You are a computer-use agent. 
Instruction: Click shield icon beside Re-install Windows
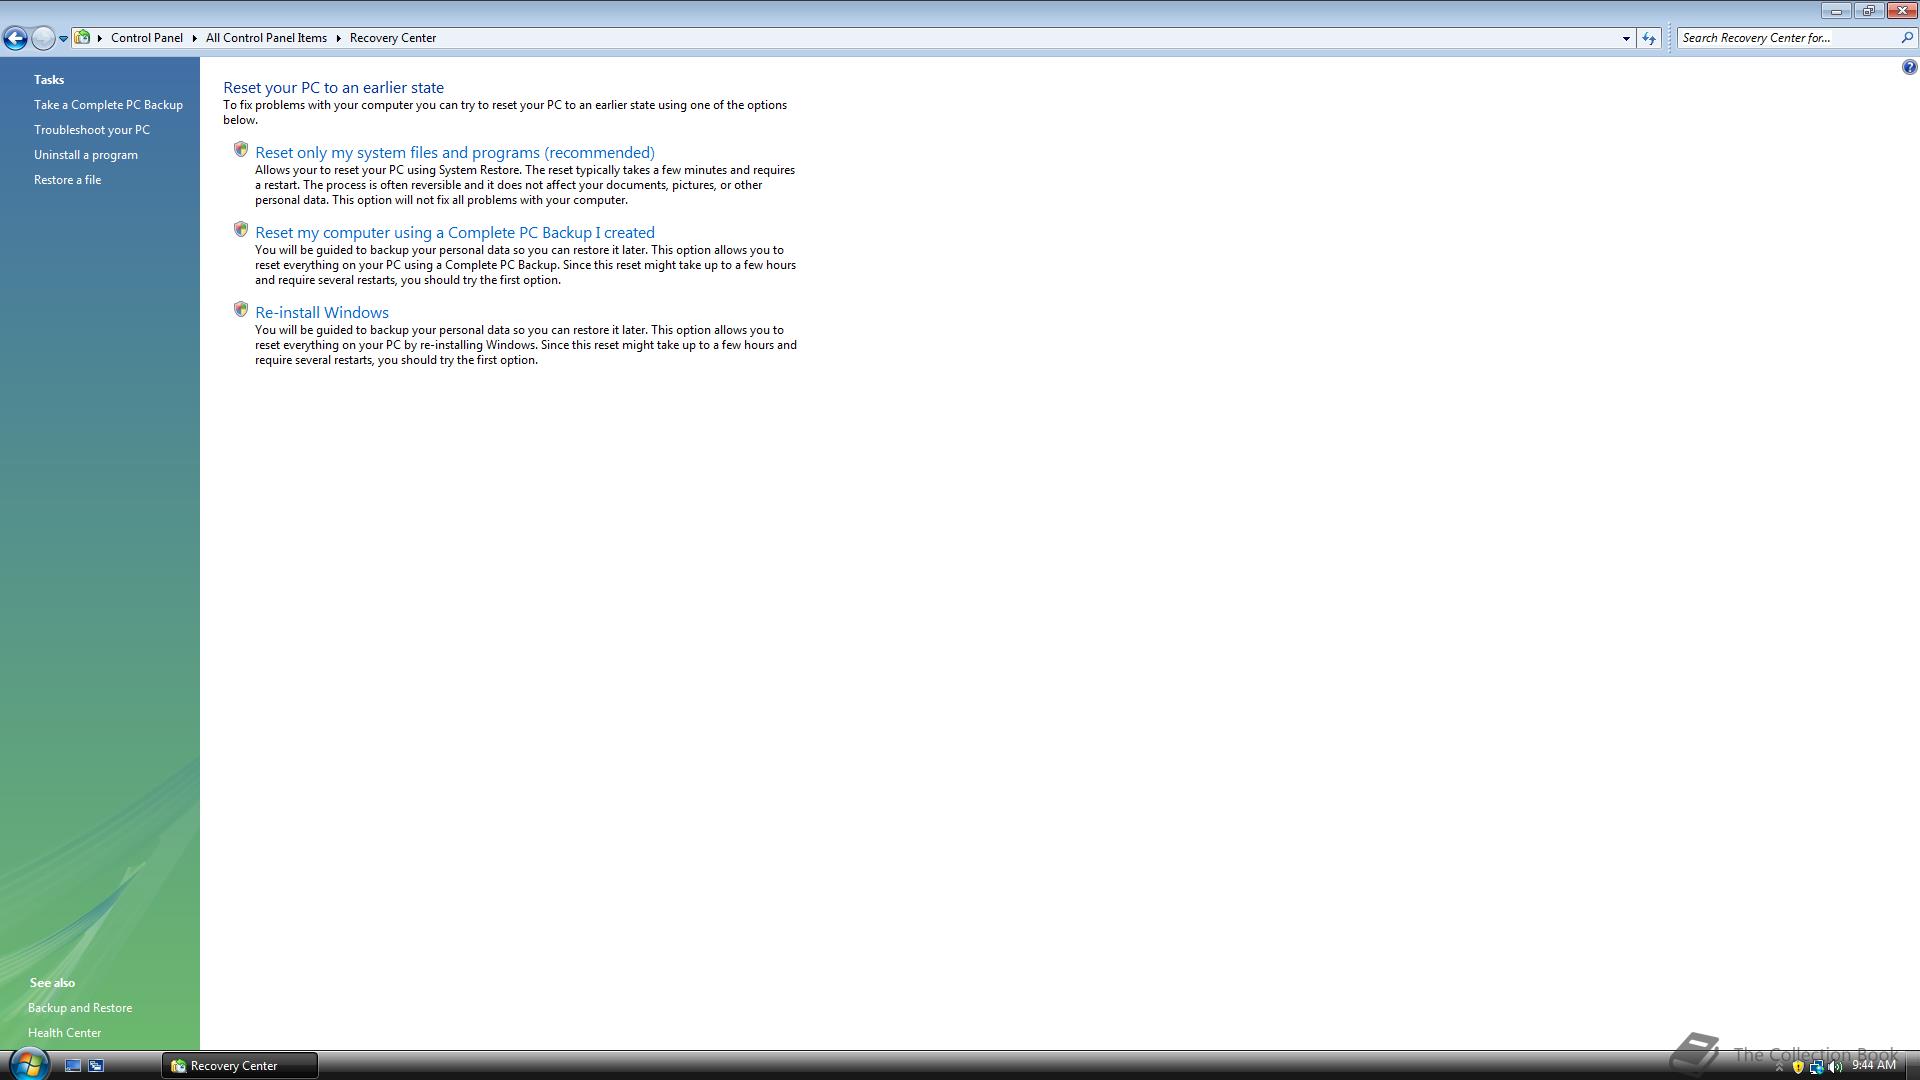point(240,310)
